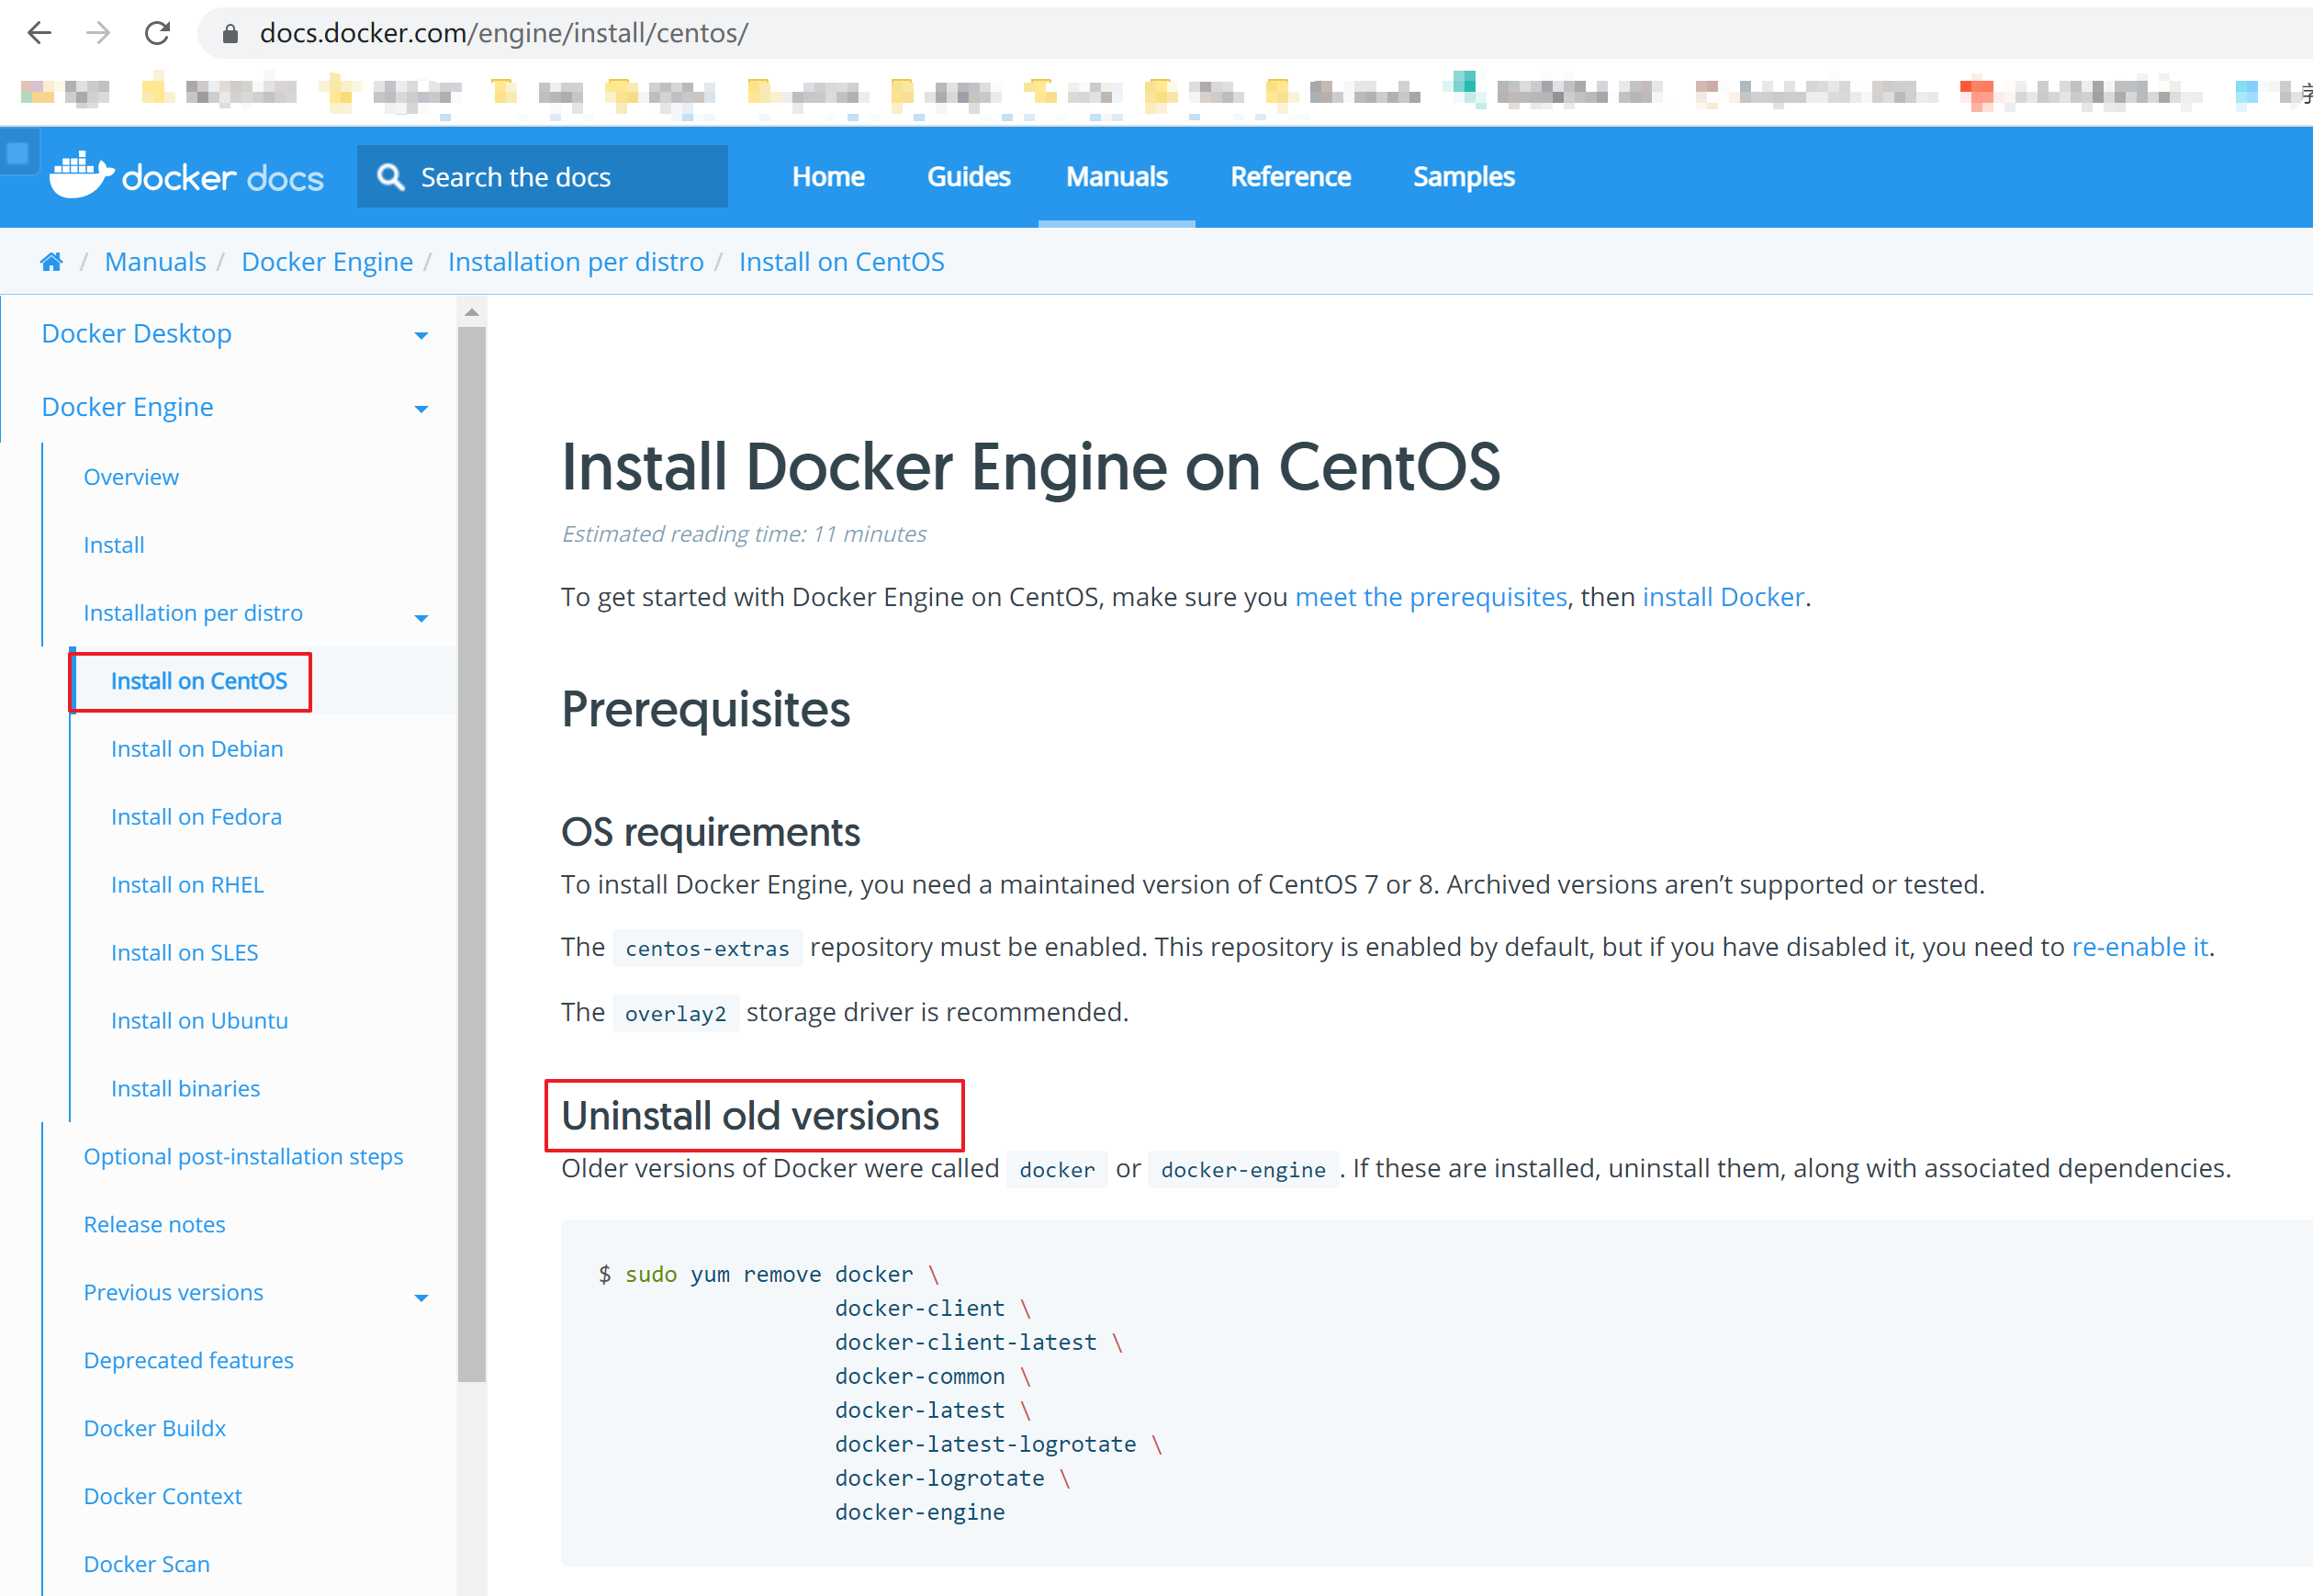Open the Samples nav tab

[1463, 177]
